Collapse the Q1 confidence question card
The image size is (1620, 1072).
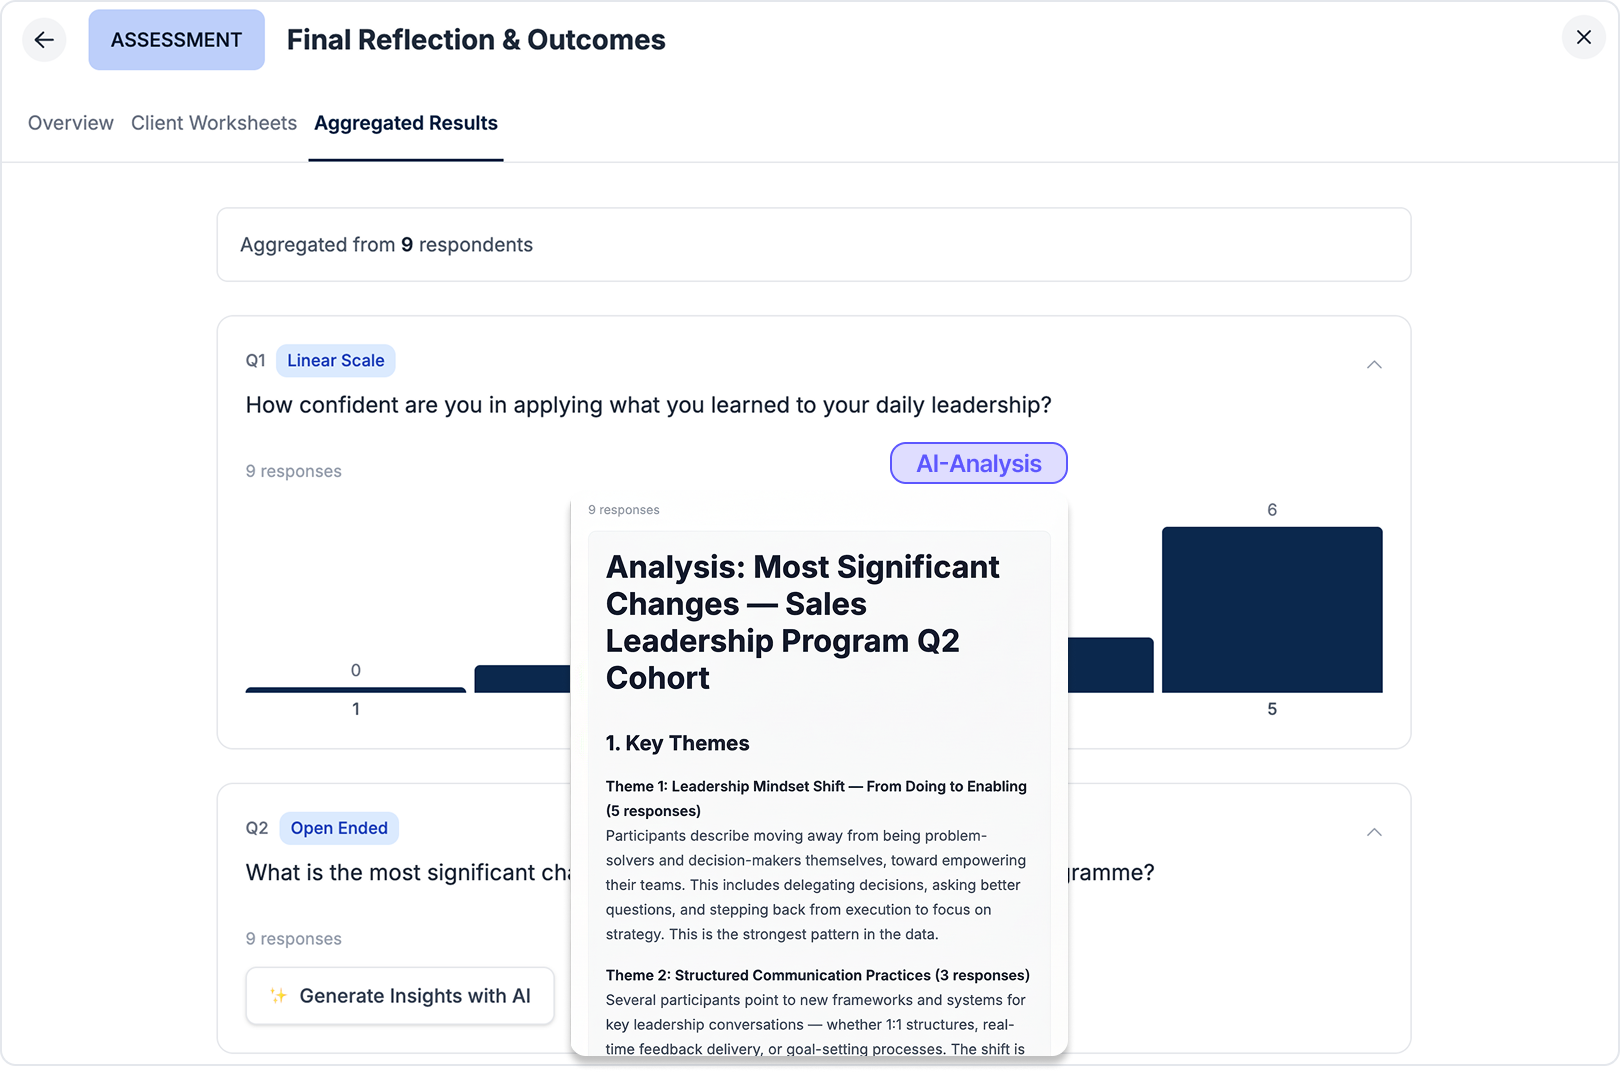[x=1375, y=364]
